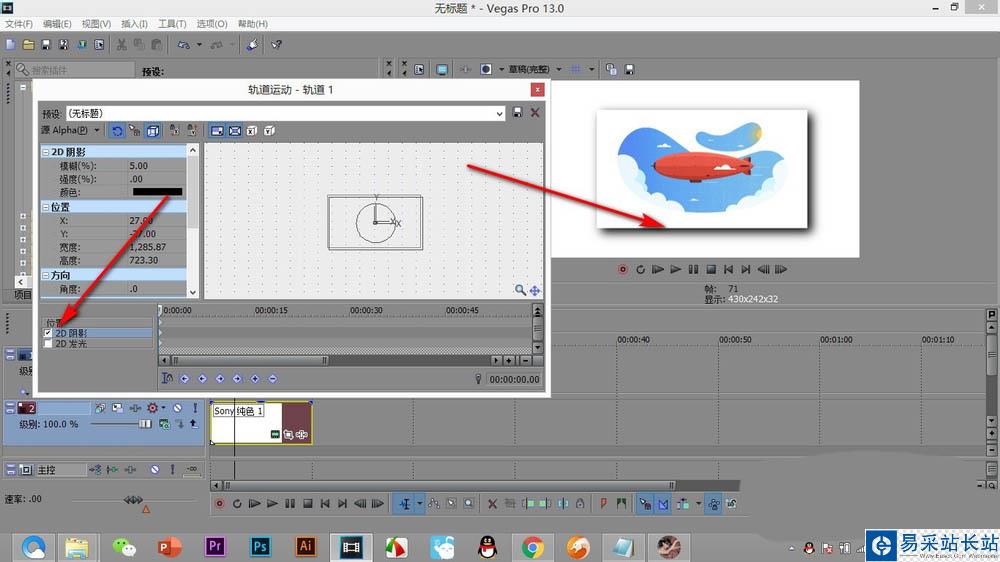This screenshot has width=1000, height=562.
Task: Undo the last action in main toolbar
Action: (x=184, y=45)
